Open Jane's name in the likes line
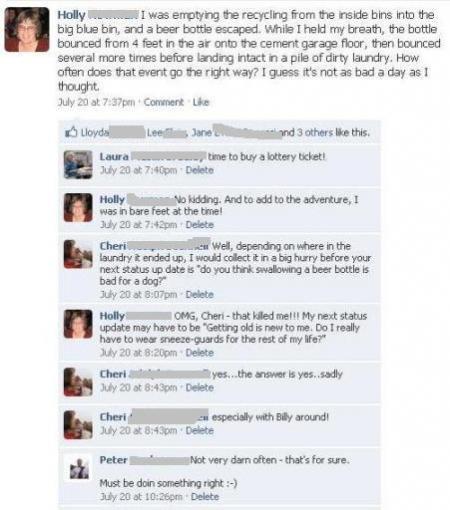This screenshot has height=510, width=450. 202,132
